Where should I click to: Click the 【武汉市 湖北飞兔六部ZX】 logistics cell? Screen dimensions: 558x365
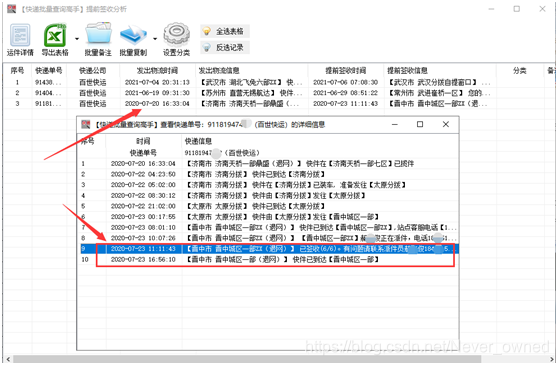(252, 82)
